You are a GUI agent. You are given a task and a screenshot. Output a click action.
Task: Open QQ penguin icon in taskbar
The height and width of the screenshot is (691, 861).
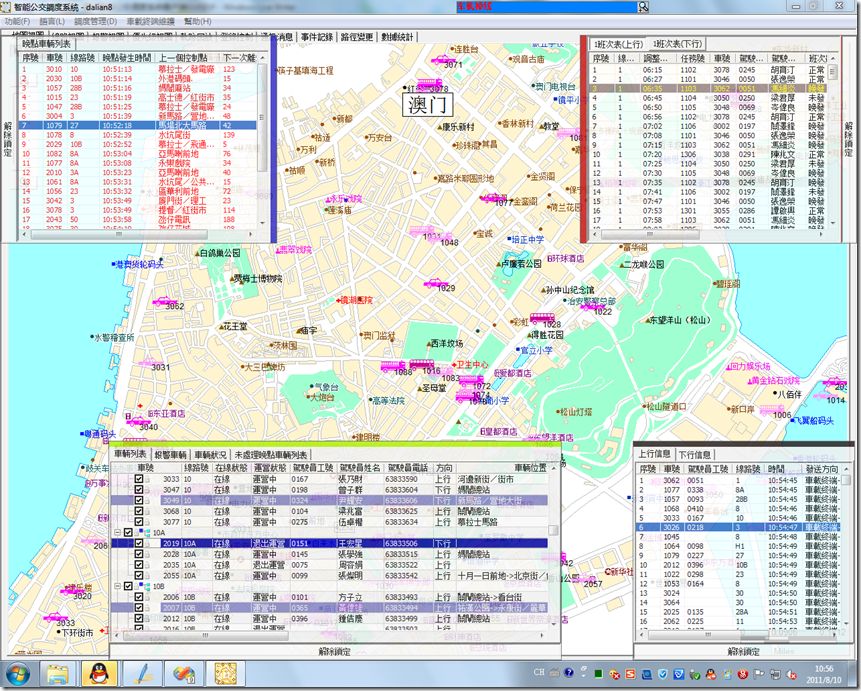[99, 673]
